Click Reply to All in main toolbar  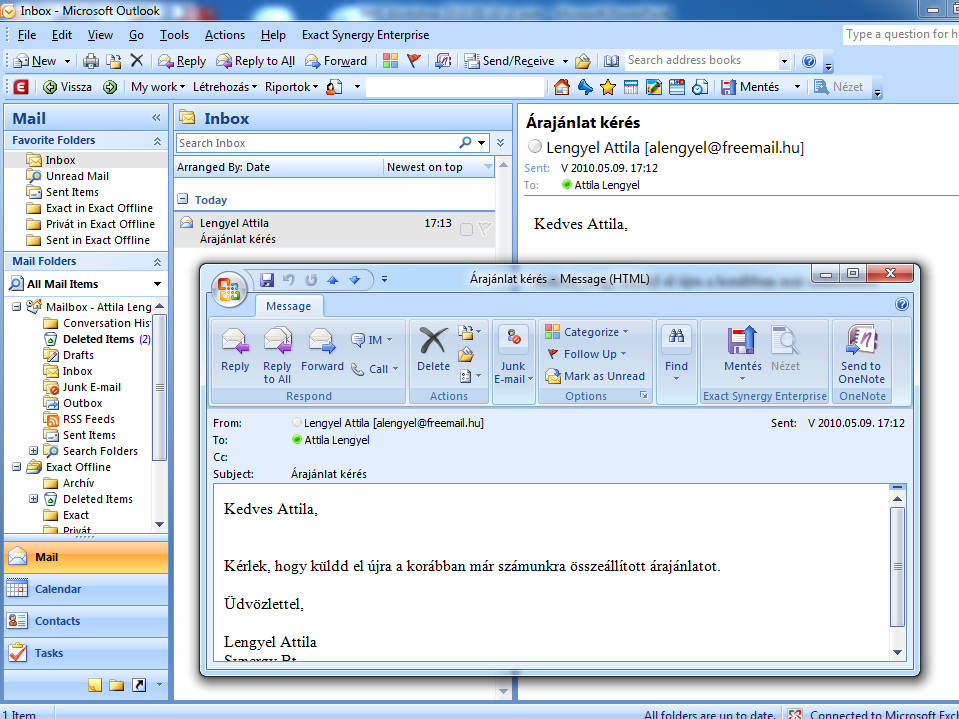coord(256,61)
